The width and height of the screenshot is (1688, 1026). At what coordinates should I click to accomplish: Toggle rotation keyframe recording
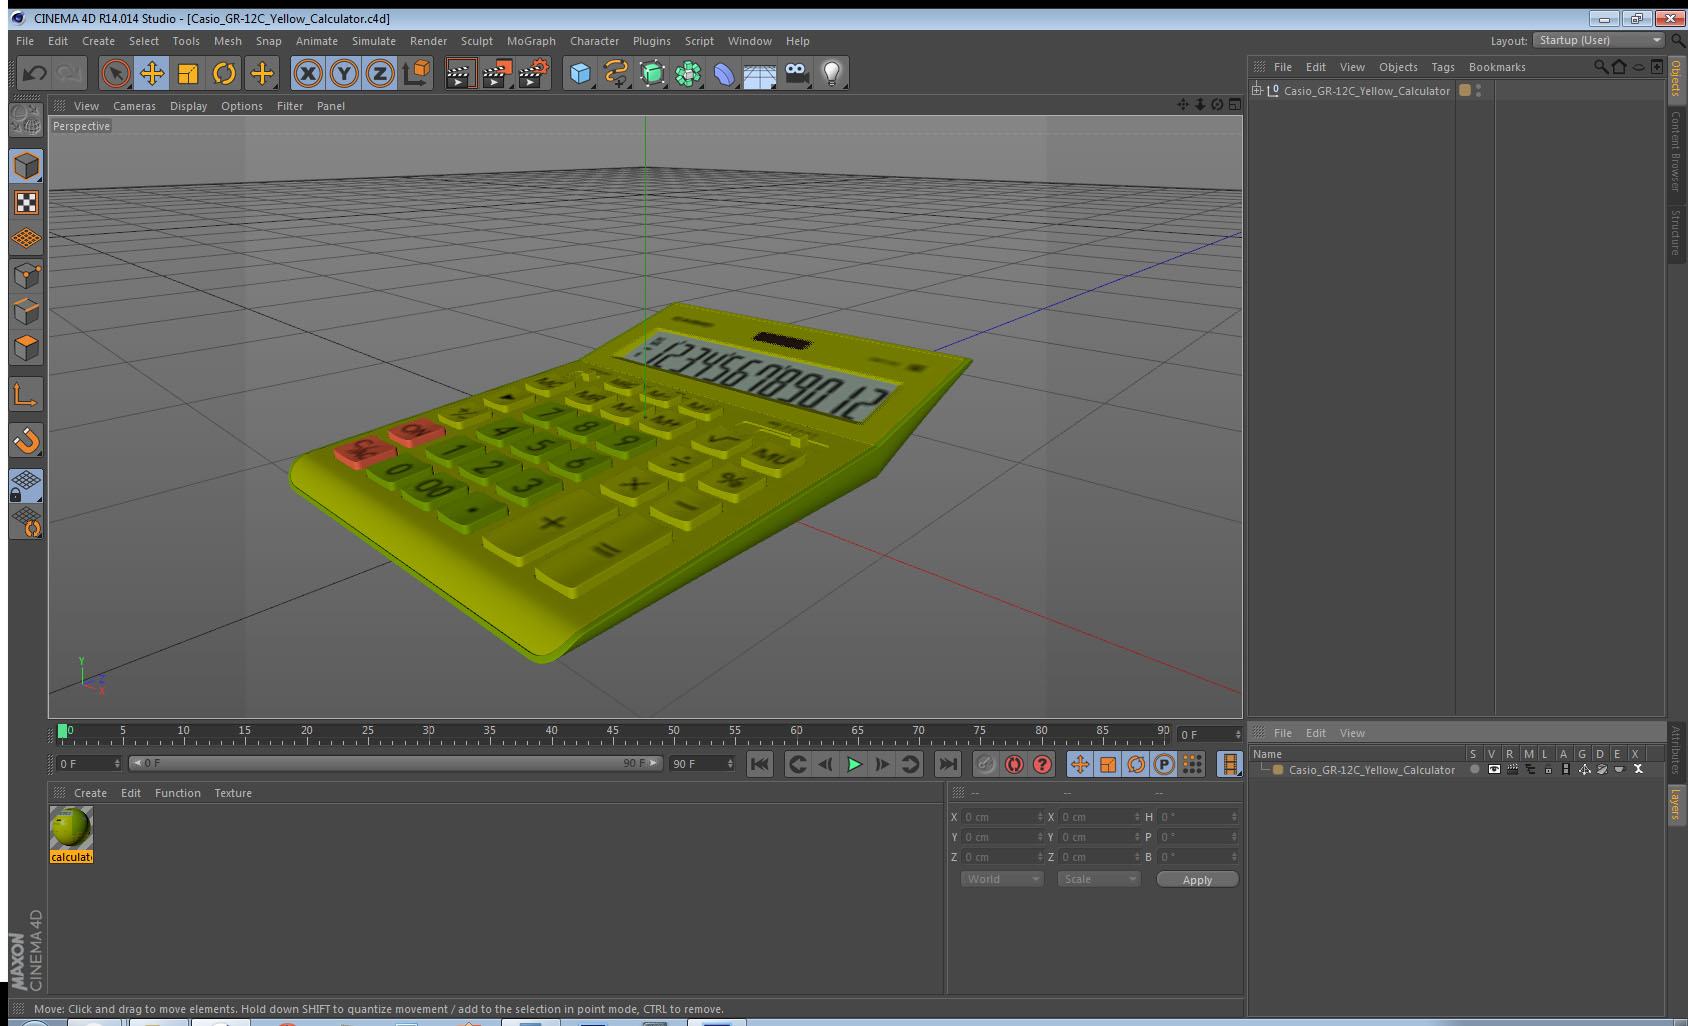(1136, 764)
